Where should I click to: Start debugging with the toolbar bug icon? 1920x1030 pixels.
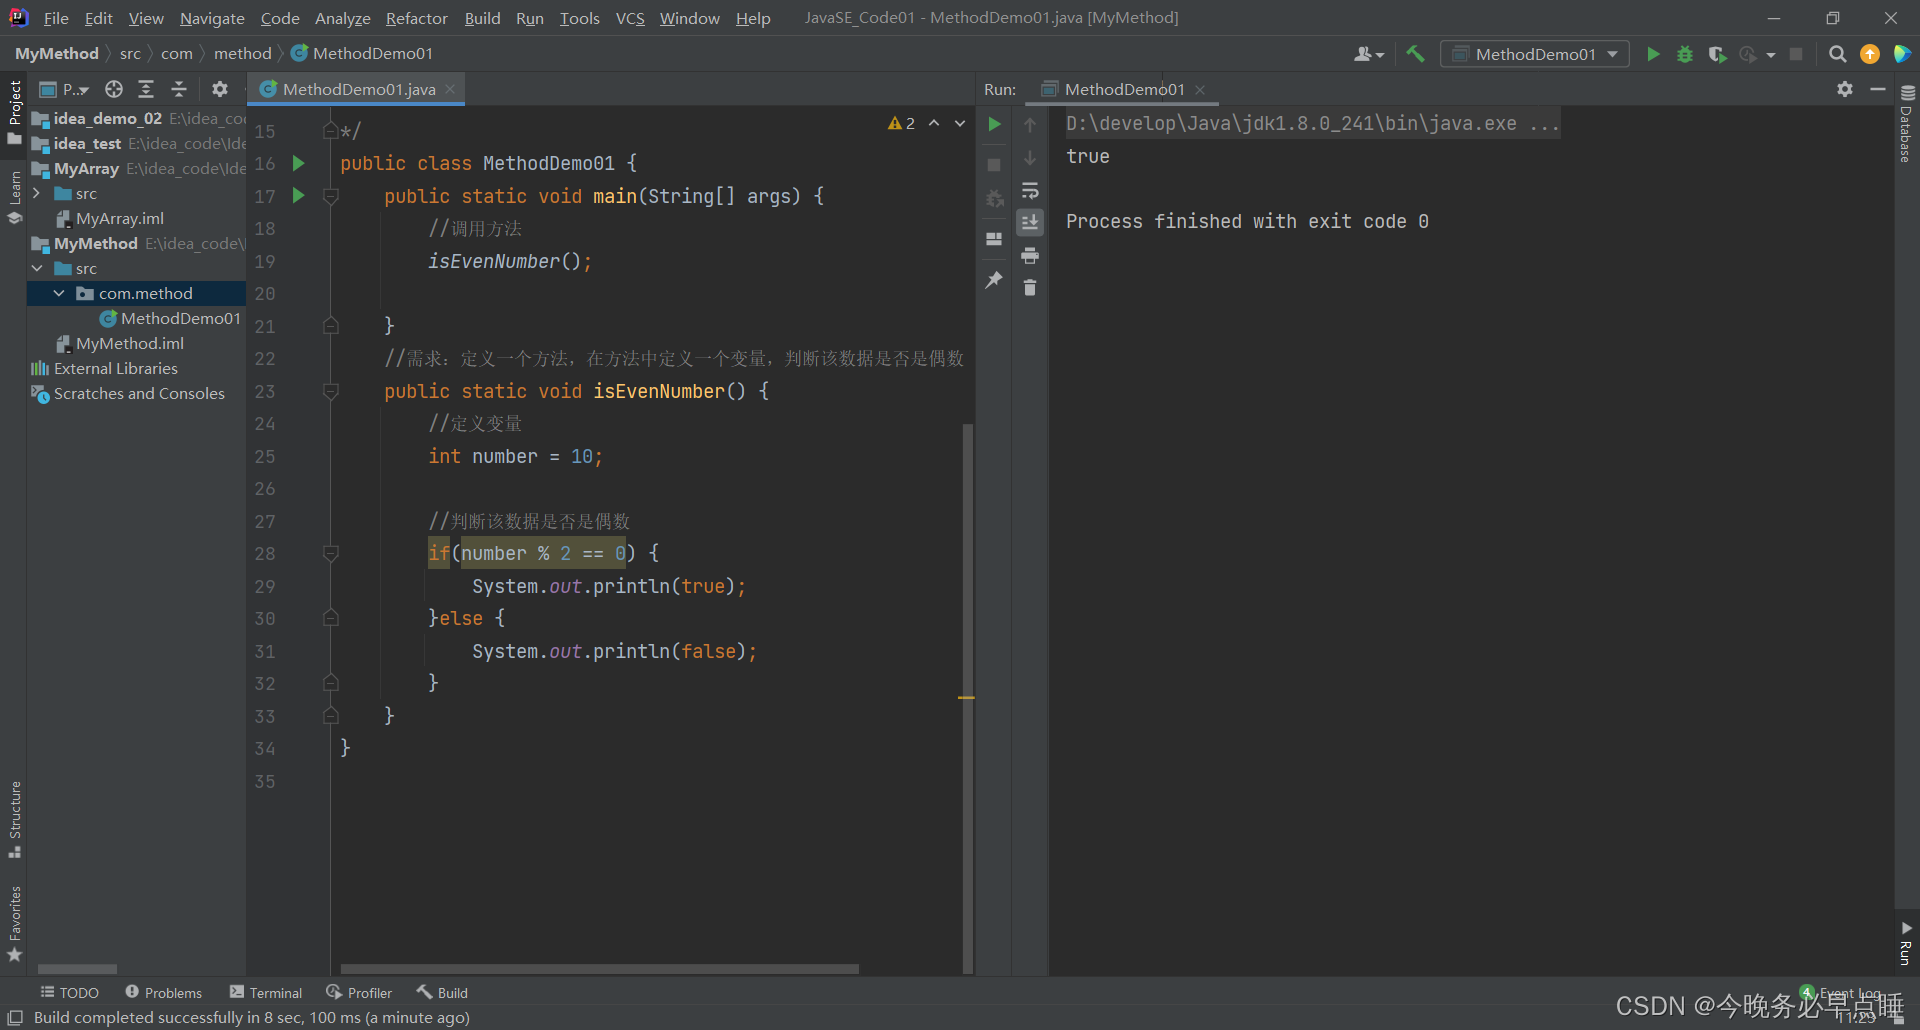pyautogui.click(x=1685, y=54)
